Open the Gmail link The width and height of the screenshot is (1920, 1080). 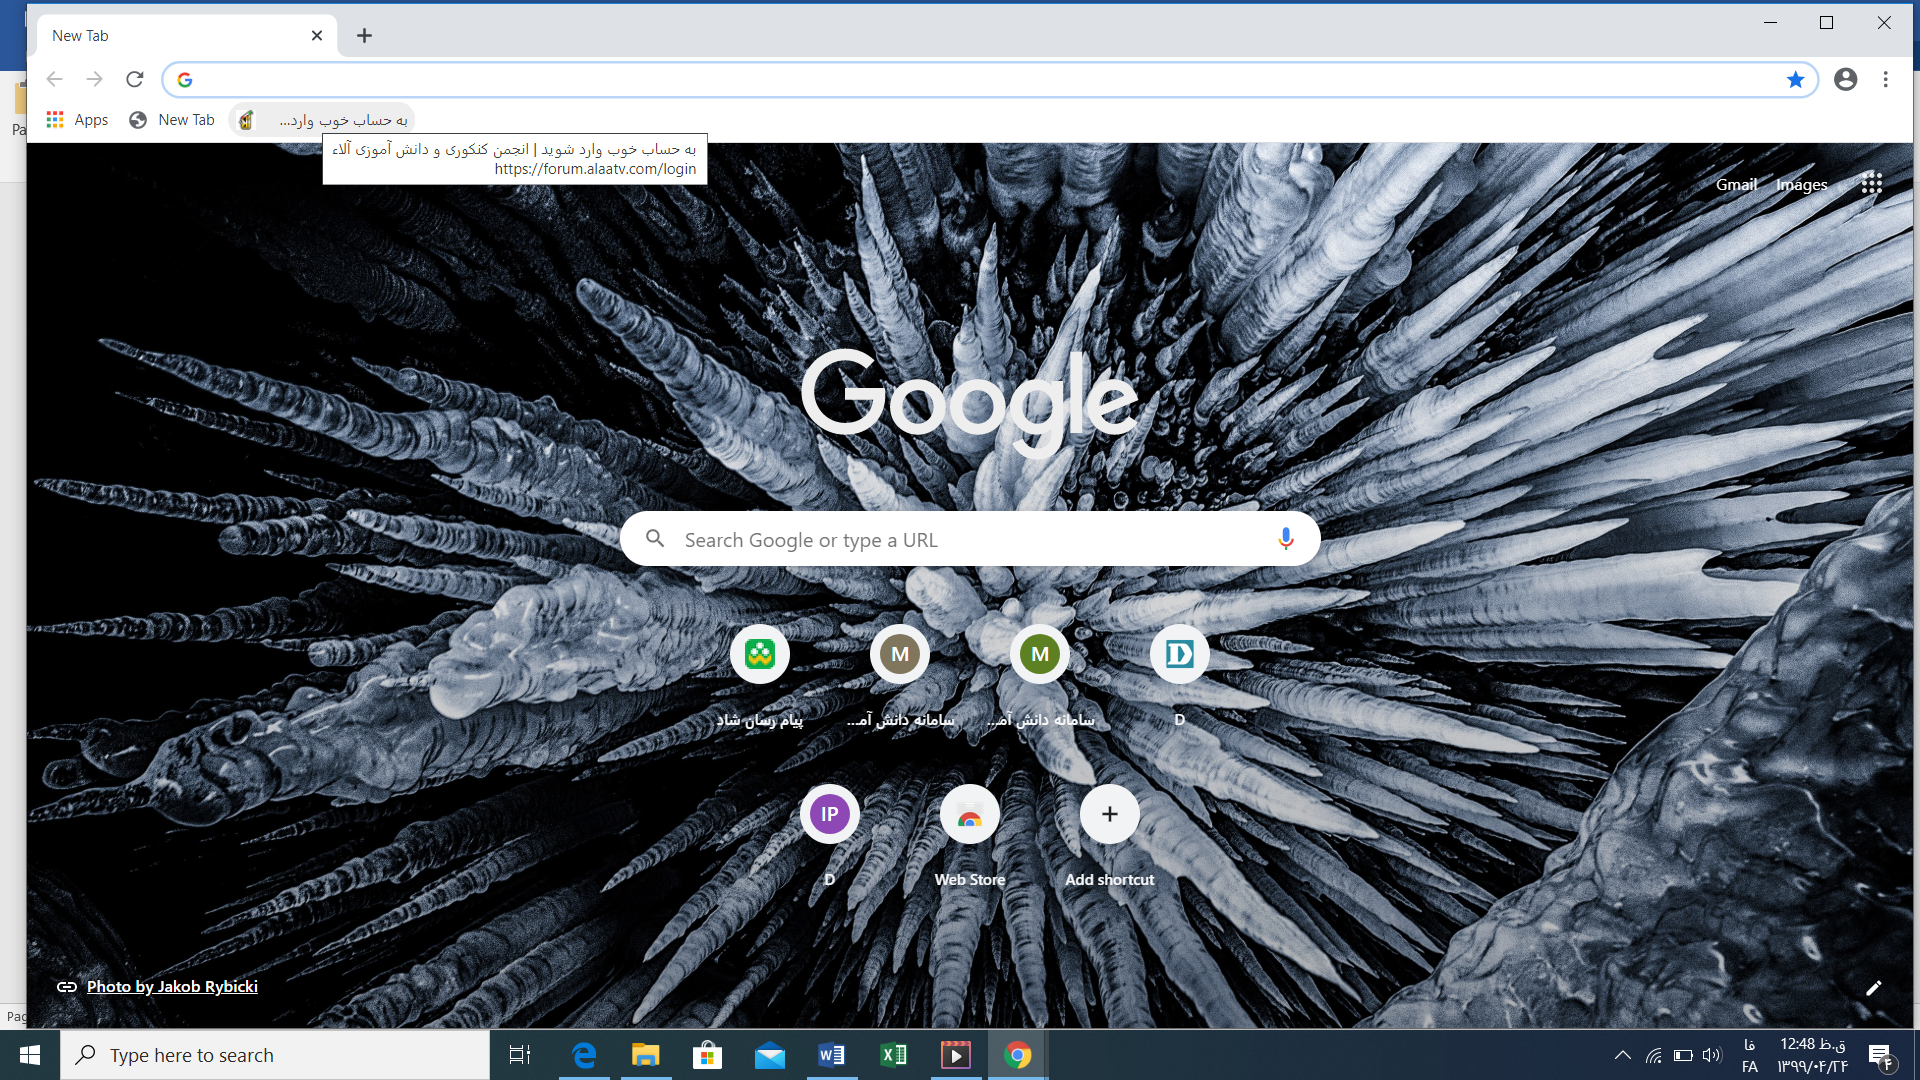(x=1736, y=185)
